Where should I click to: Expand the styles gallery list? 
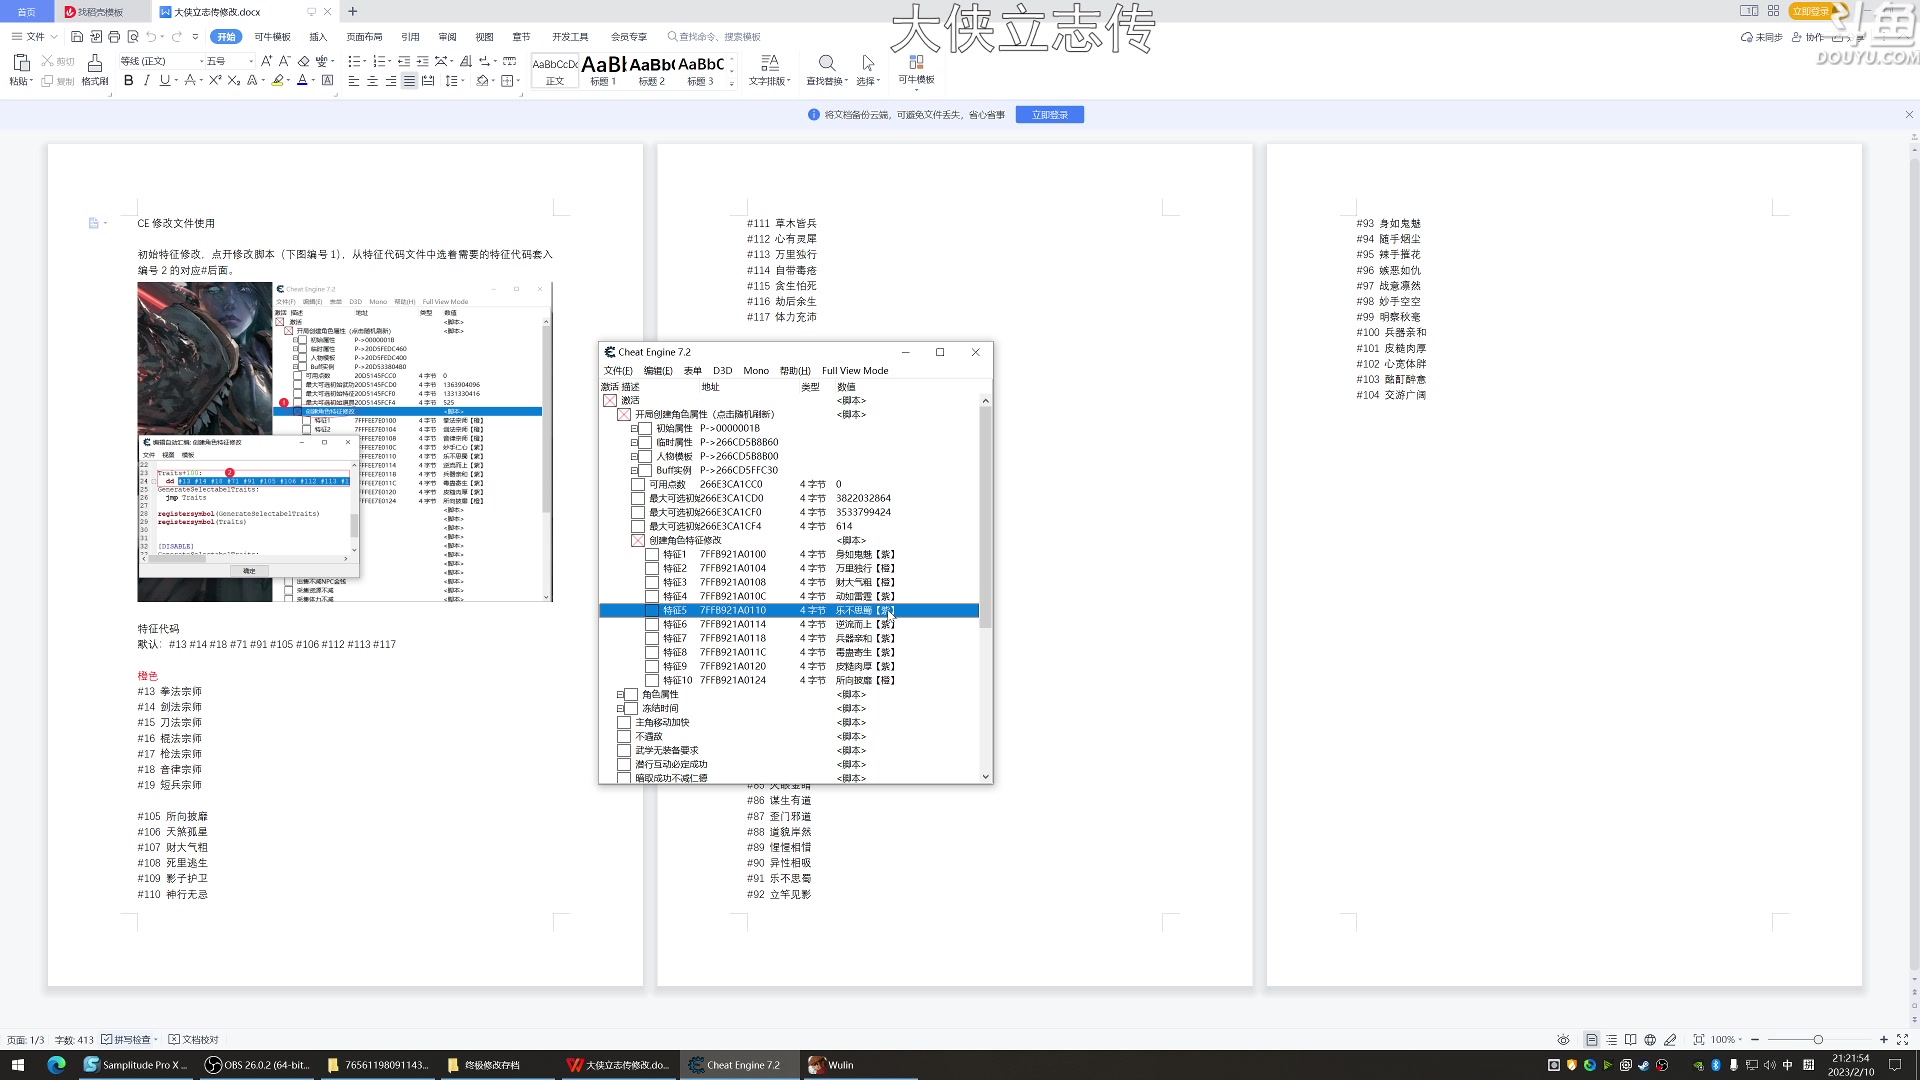pyautogui.click(x=732, y=84)
